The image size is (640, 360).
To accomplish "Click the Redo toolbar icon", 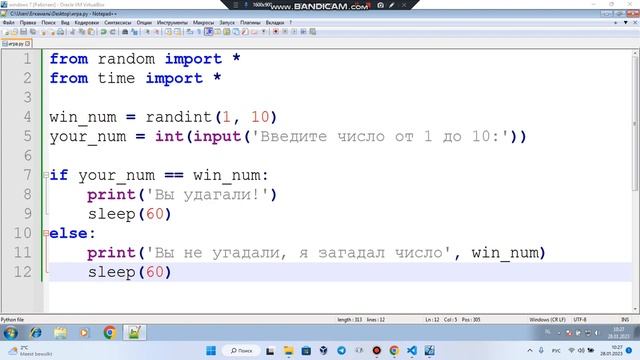I will point(113,32).
